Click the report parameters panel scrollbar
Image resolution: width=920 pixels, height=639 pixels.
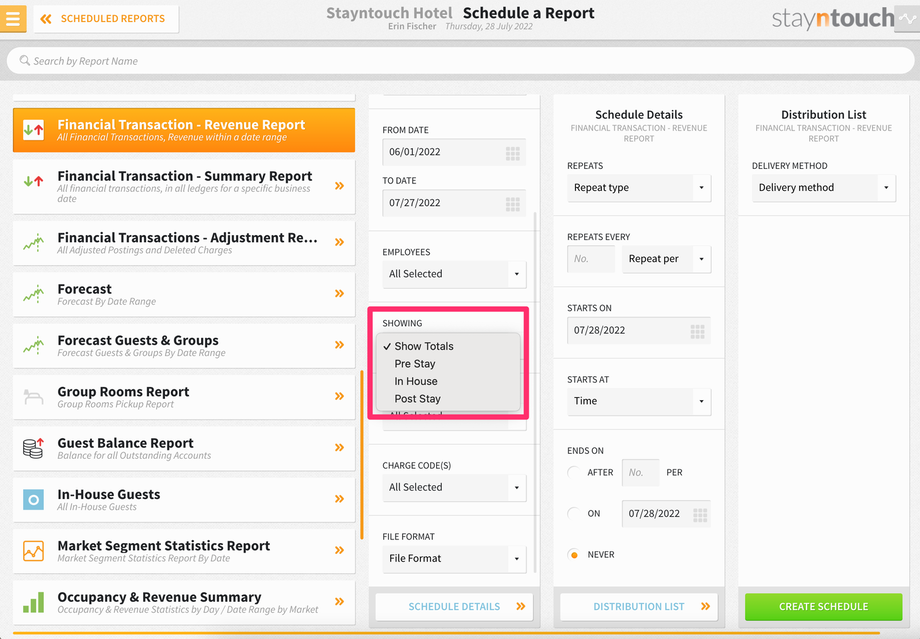(535, 392)
